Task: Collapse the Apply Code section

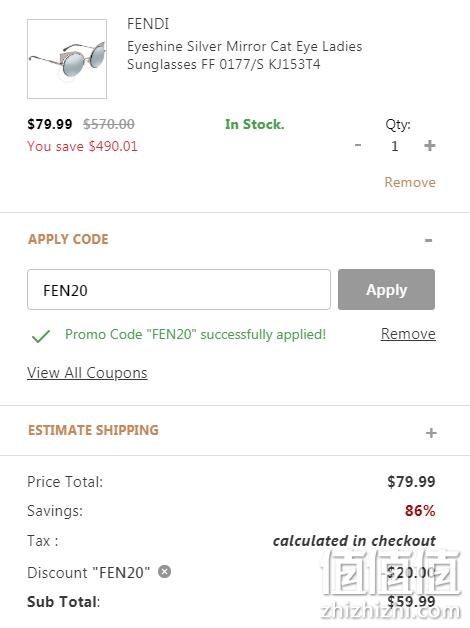Action: coord(428,240)
